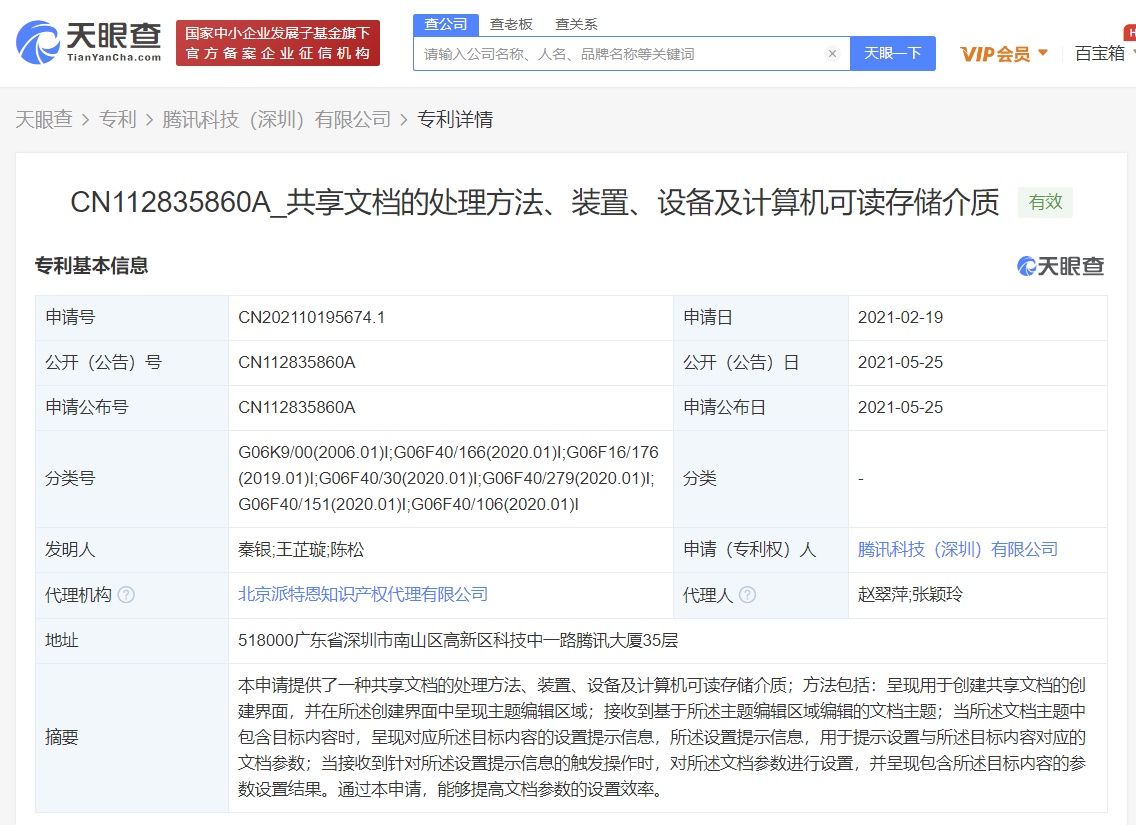Click the red 国家中小企业发展子基金 badge

(277, 42)
